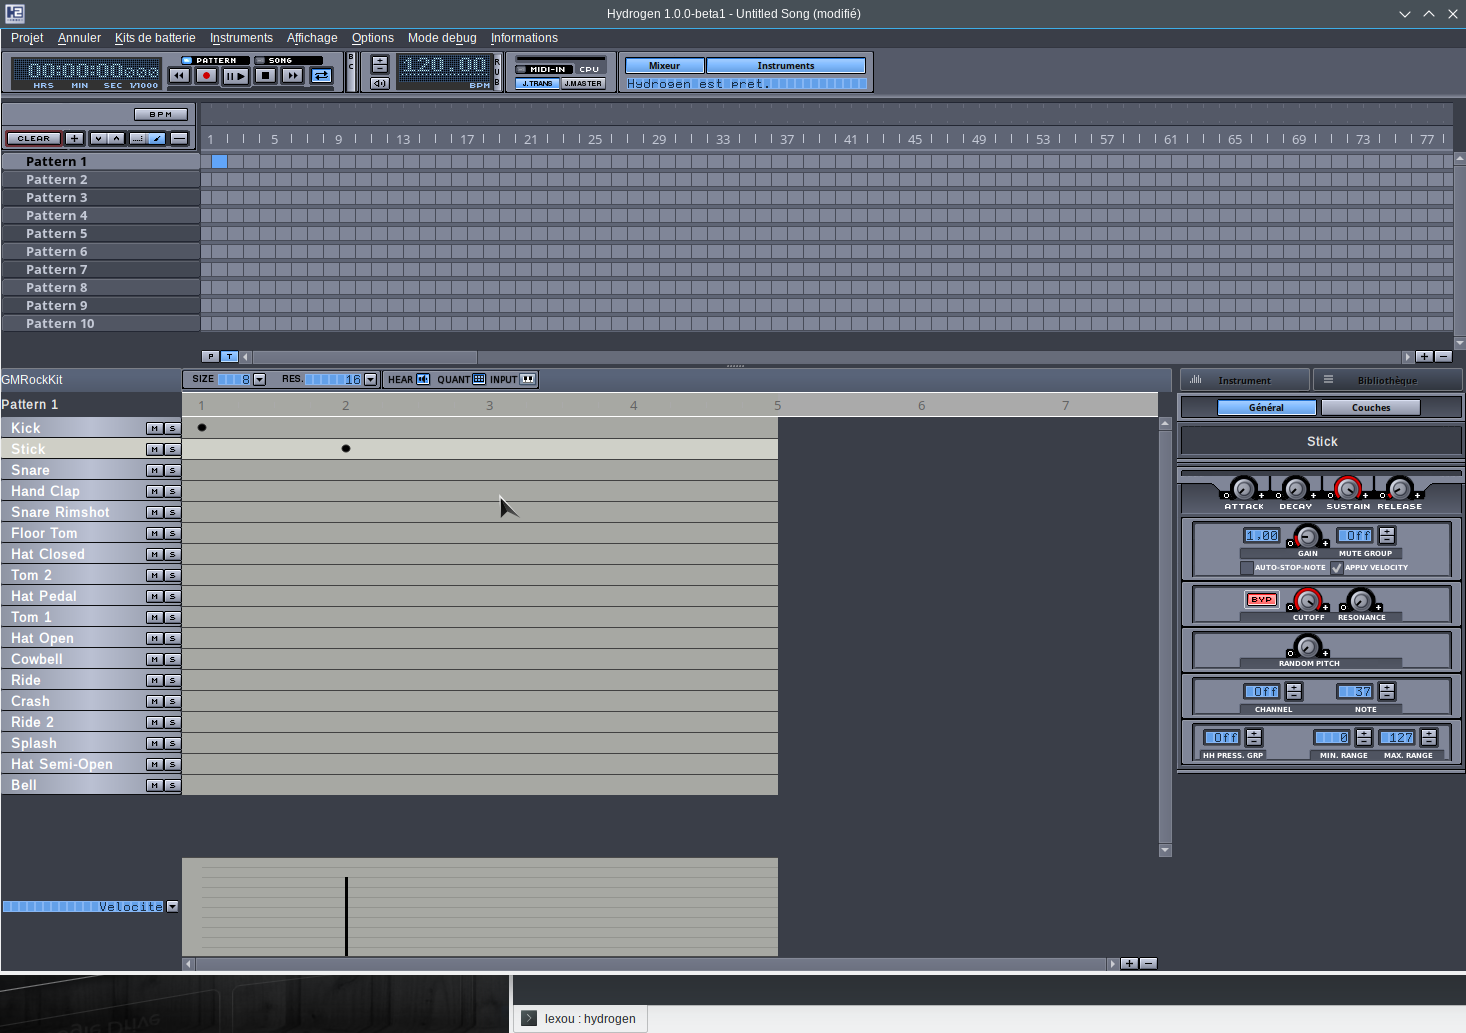Open lexou : hydrogen taskbar entry
1466x1033 pixels.
580,1019
